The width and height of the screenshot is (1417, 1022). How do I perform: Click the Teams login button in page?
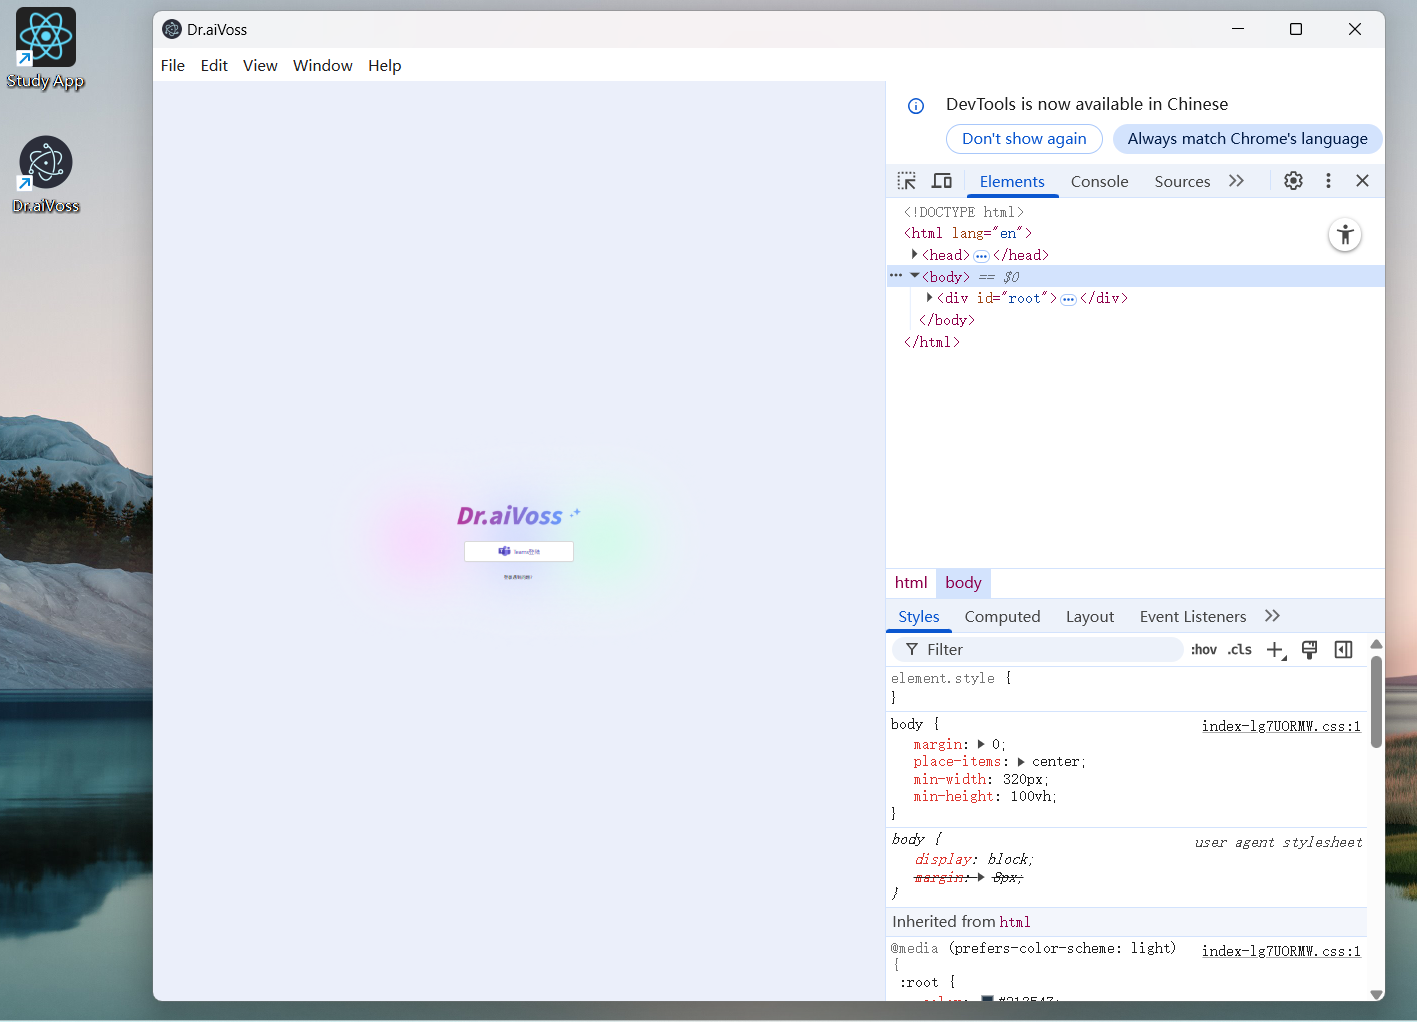click(x=519, y=551)
